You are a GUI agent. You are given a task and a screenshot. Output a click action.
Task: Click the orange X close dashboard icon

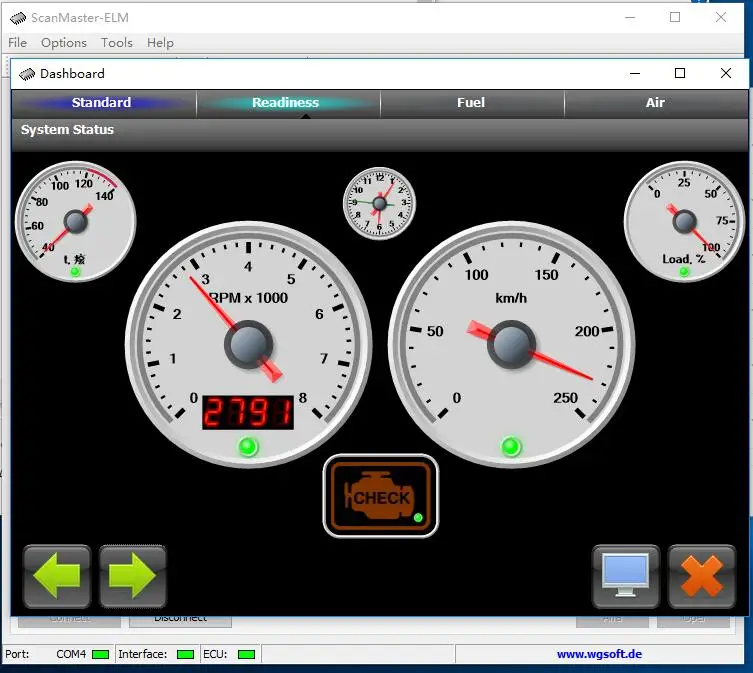point(702,576)
